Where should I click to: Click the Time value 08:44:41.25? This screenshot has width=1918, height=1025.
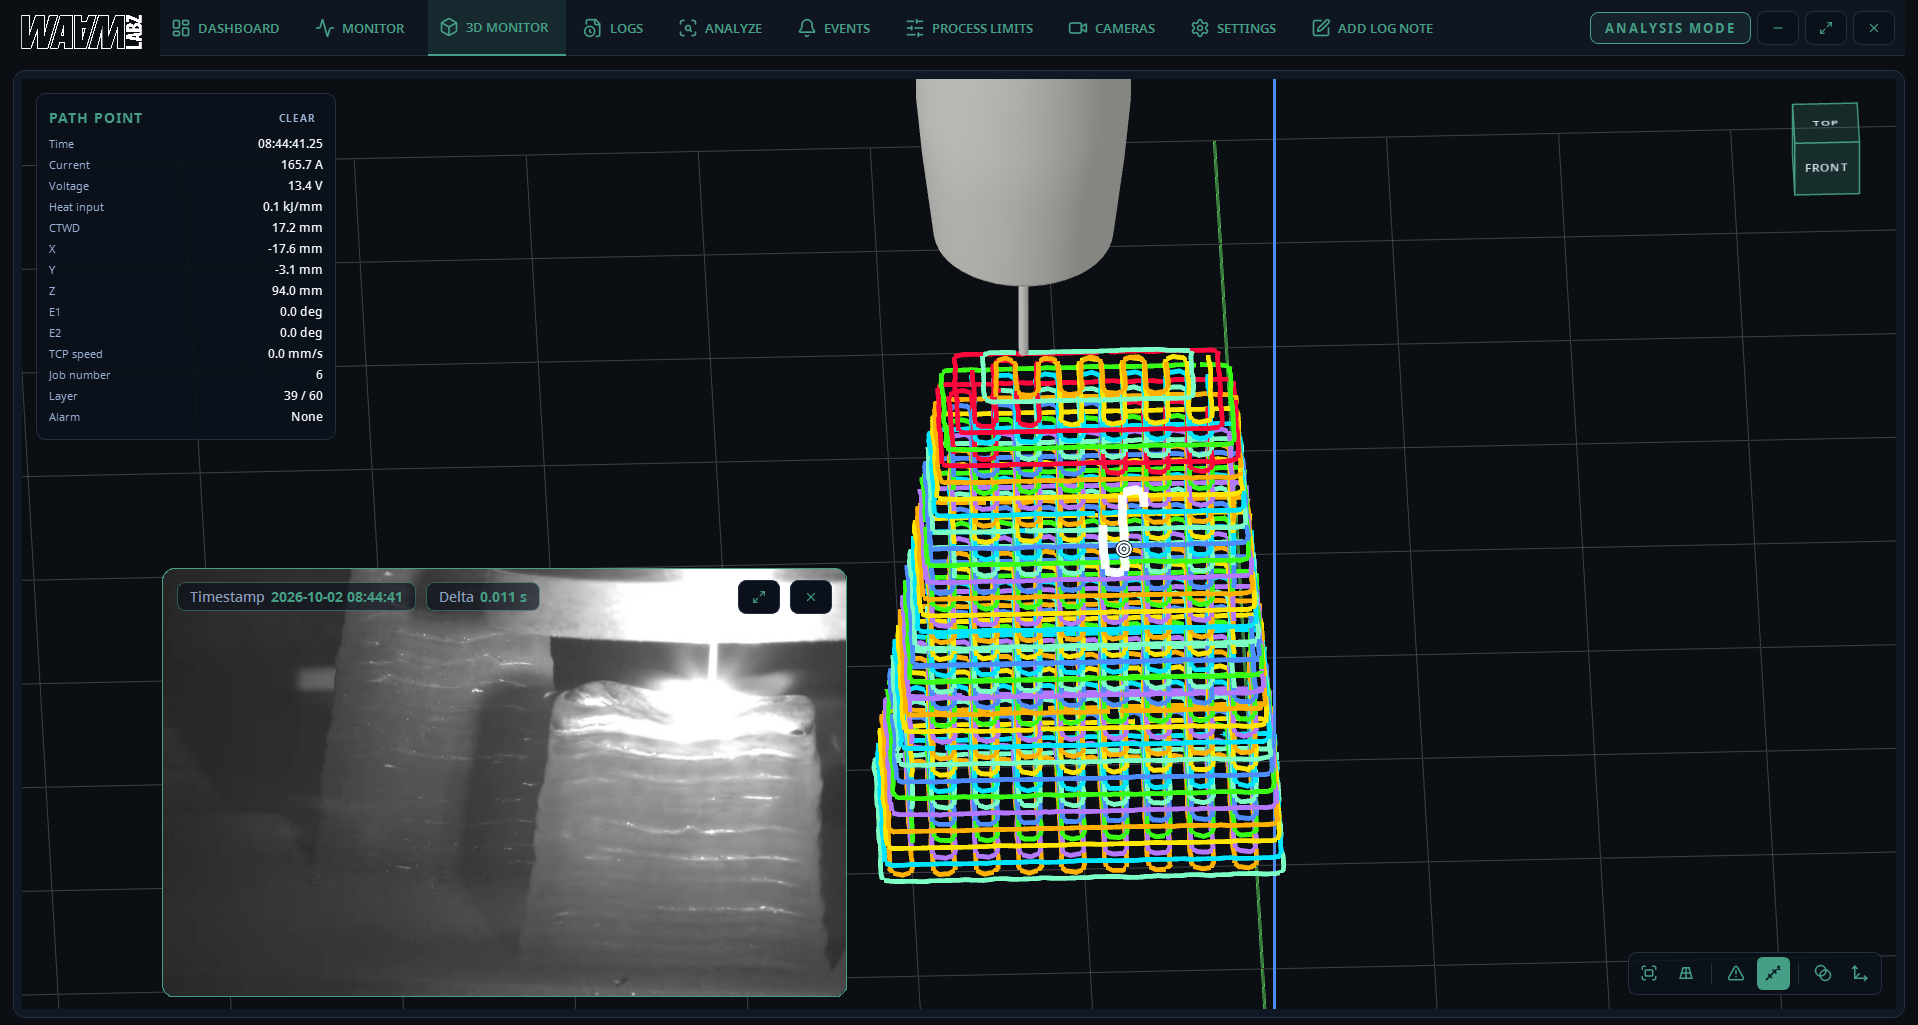[290, 144]
